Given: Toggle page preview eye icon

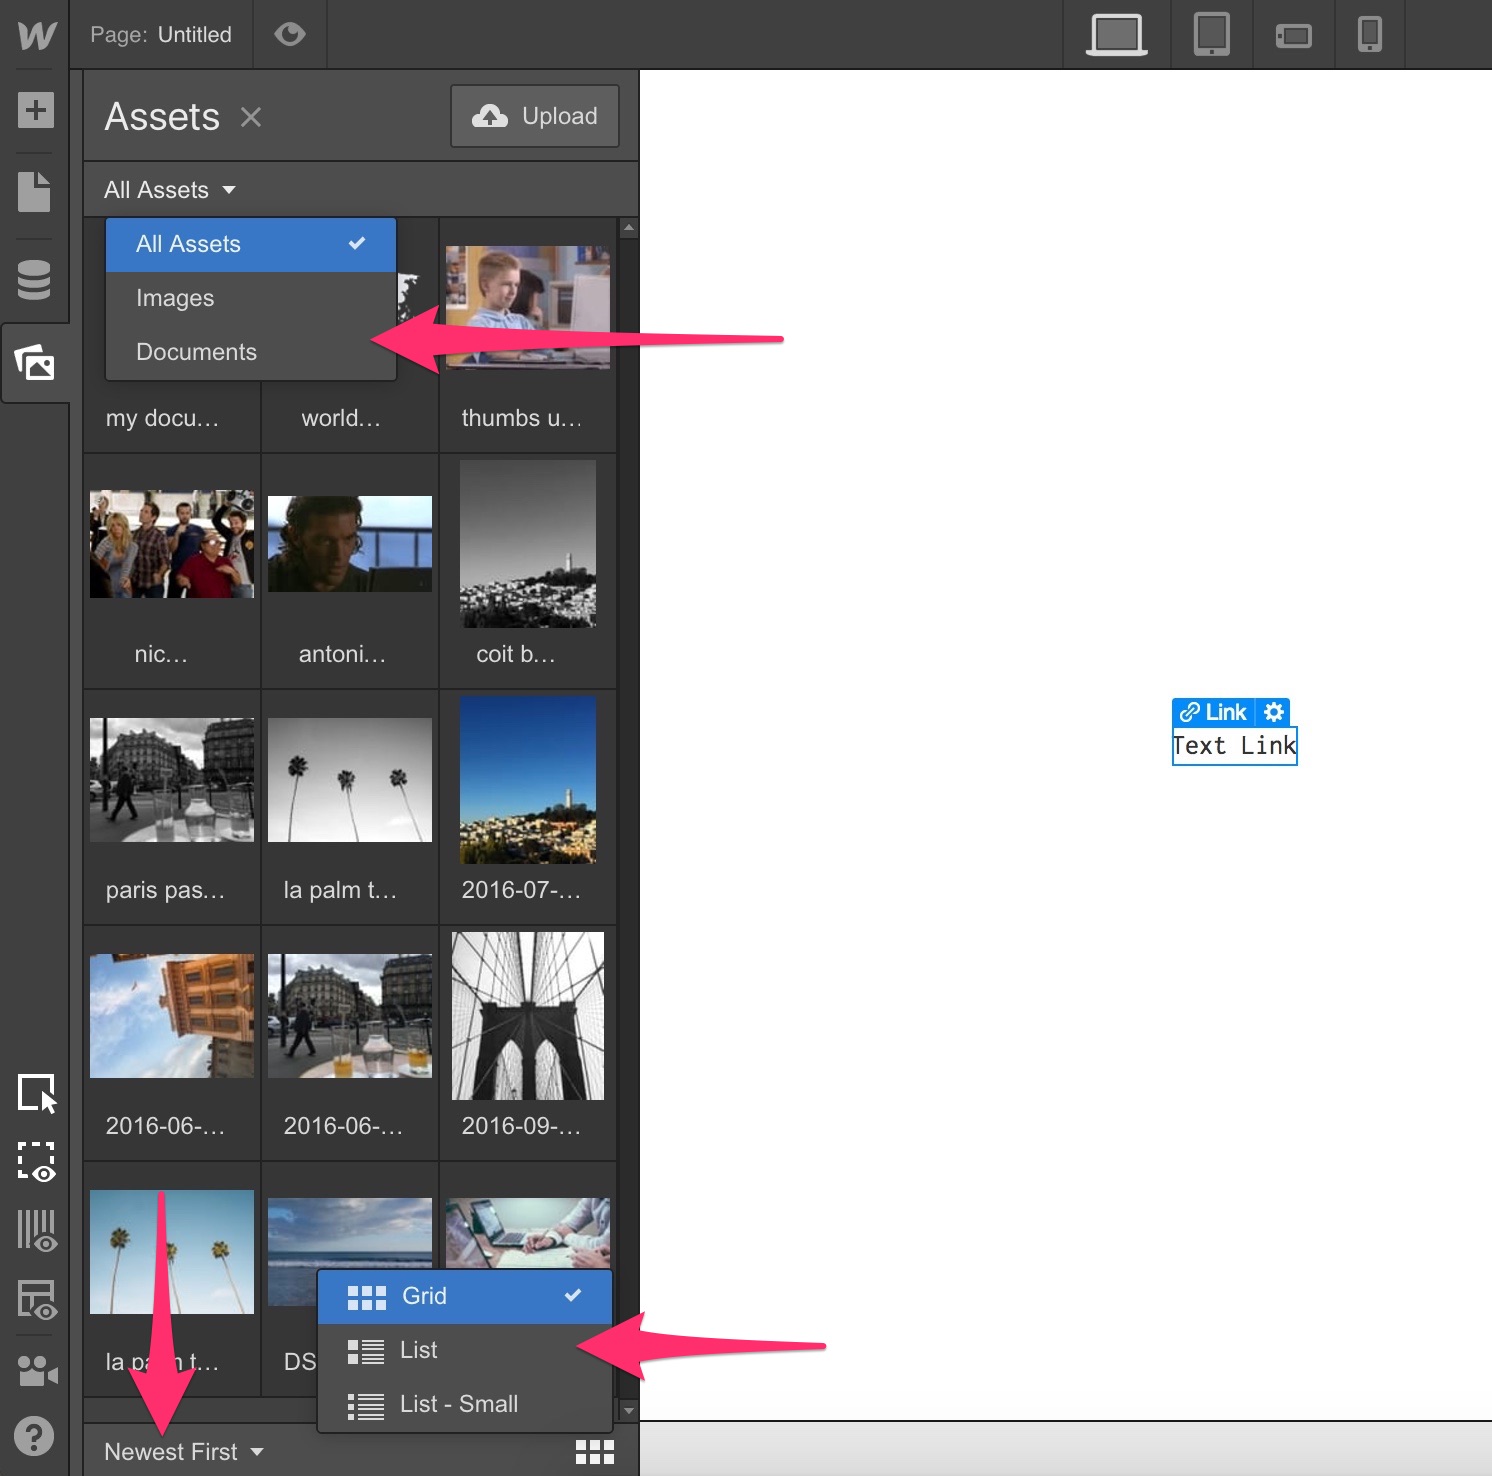Looking at the screenshot, I should (290, 34).
